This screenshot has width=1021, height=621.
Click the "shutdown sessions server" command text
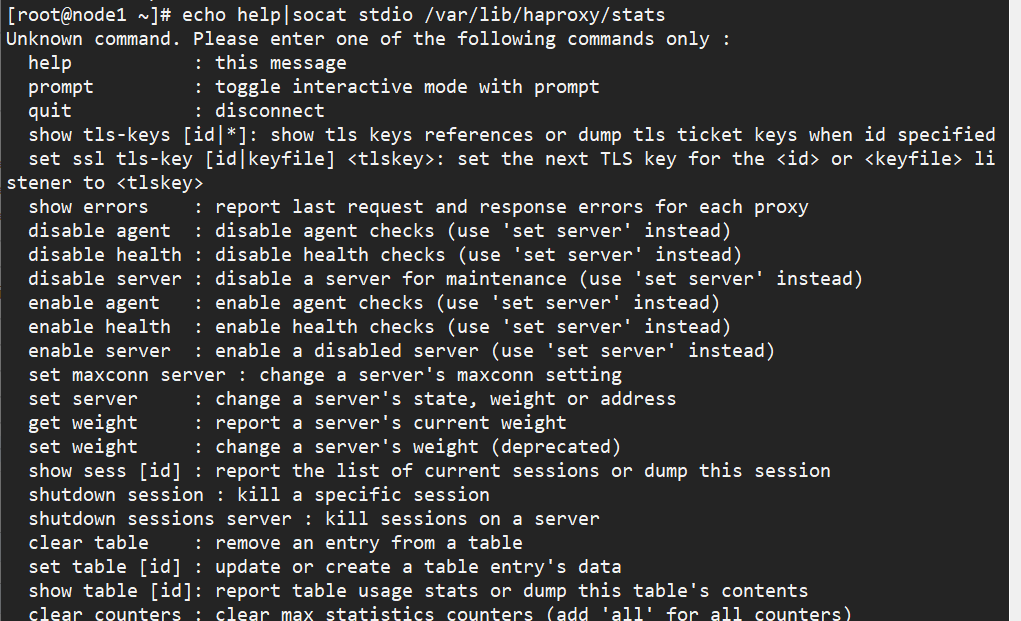pyautogui.click(x=160, y=519)
